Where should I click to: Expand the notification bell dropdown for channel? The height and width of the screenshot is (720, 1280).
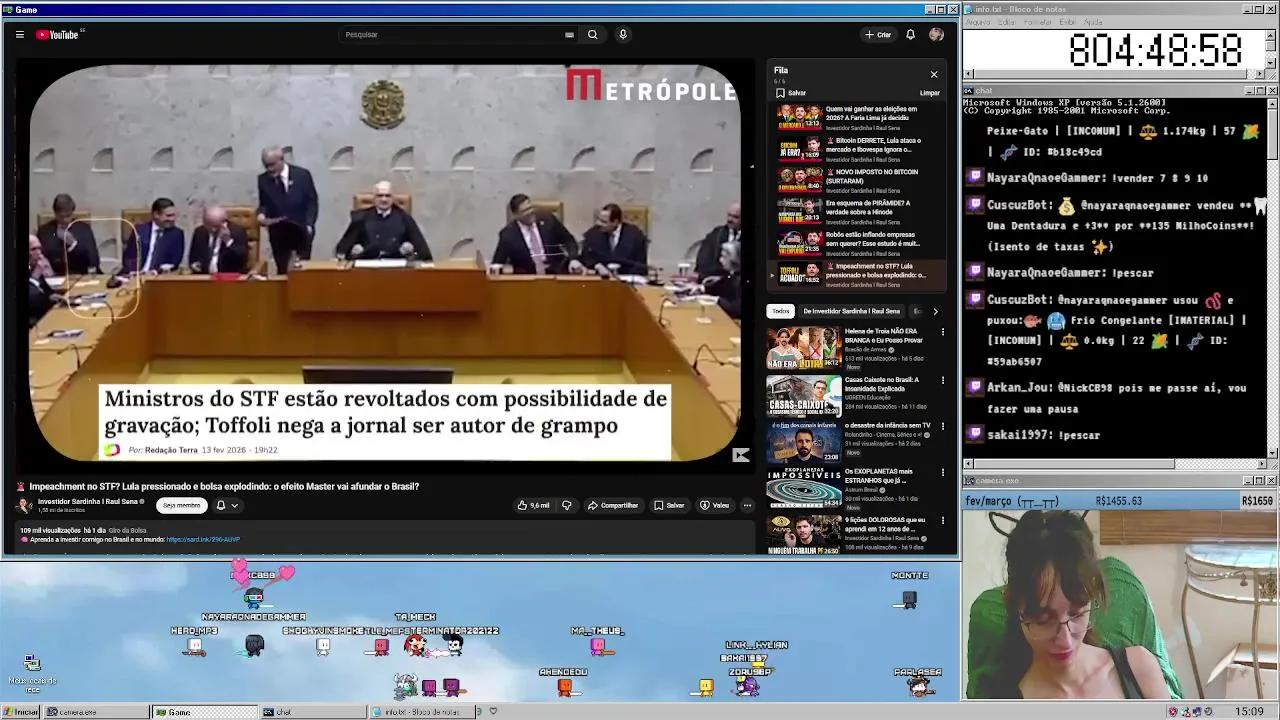point(227,505)
